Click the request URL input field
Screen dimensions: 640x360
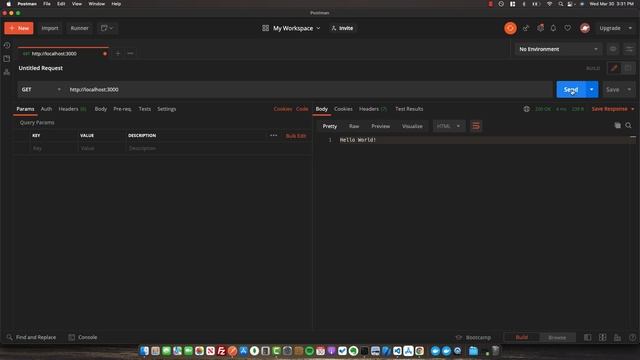[309, 89]
